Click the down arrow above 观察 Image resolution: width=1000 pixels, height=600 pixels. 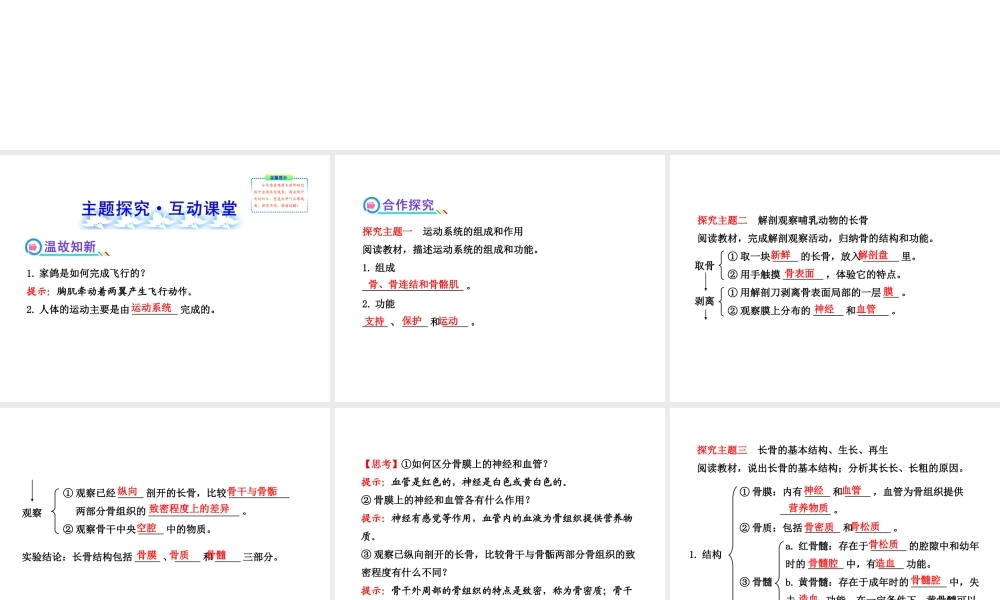(x=32, y=490)
